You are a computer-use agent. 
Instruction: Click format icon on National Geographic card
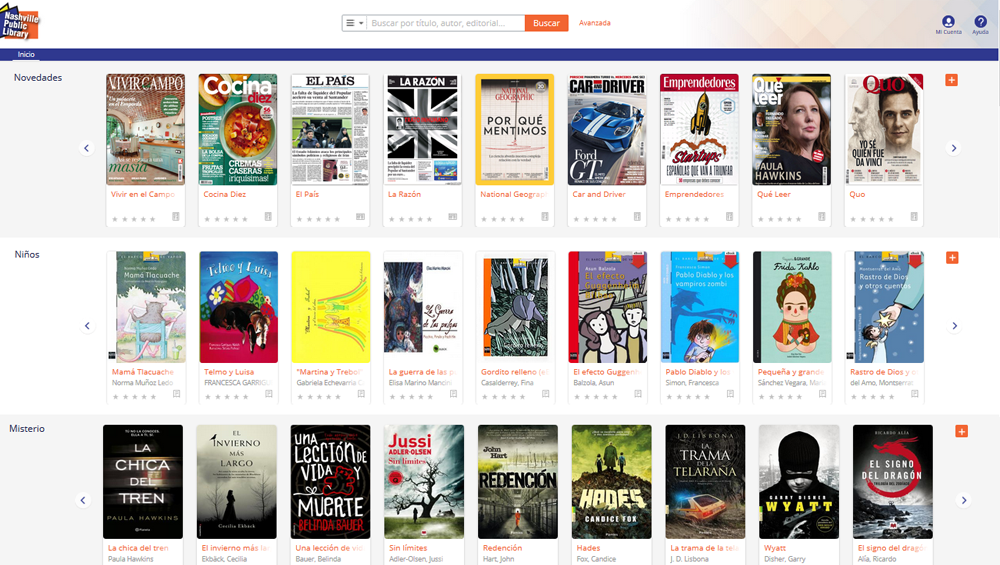click(x=545, y=217)
